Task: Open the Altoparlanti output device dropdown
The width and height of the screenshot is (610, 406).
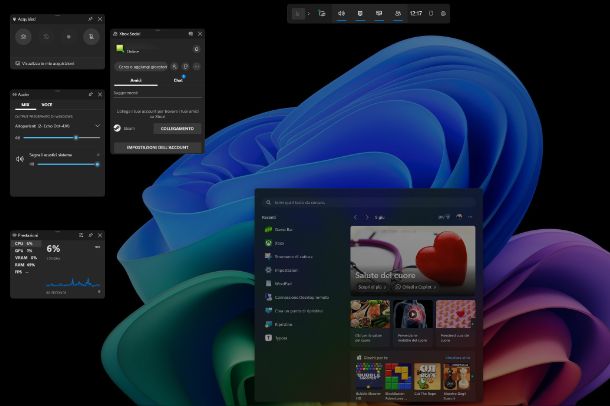Action: 58,126
